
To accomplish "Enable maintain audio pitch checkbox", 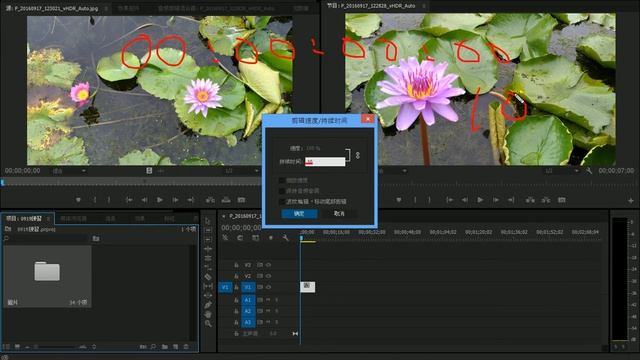I will (x=282, y=191).
